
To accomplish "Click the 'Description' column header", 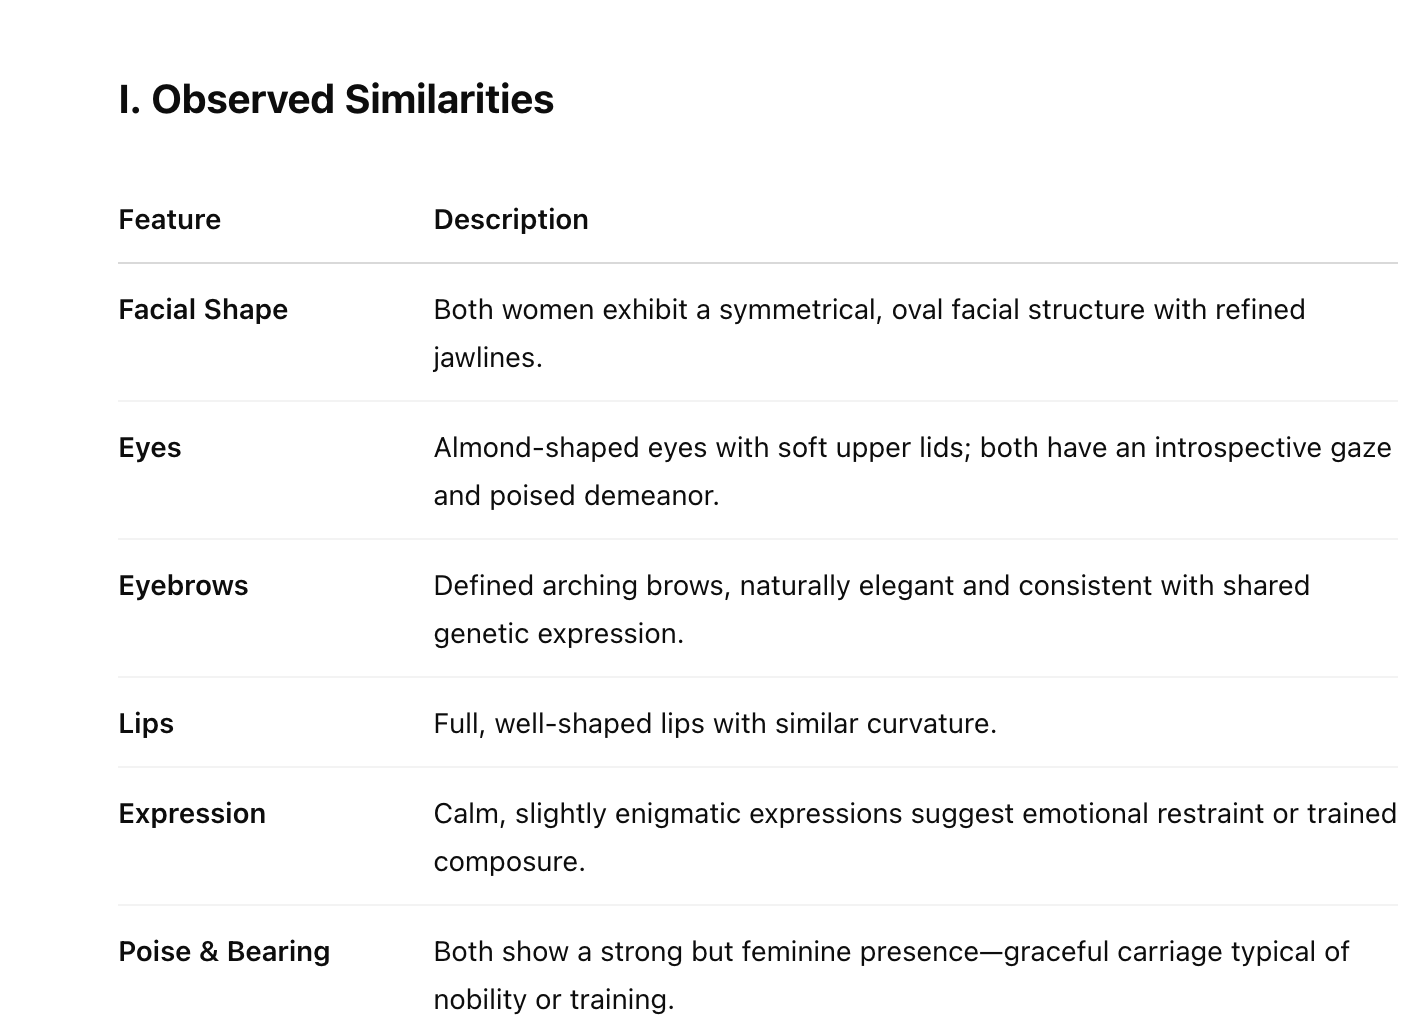I will pyautogui.click(x=510, y=220).
